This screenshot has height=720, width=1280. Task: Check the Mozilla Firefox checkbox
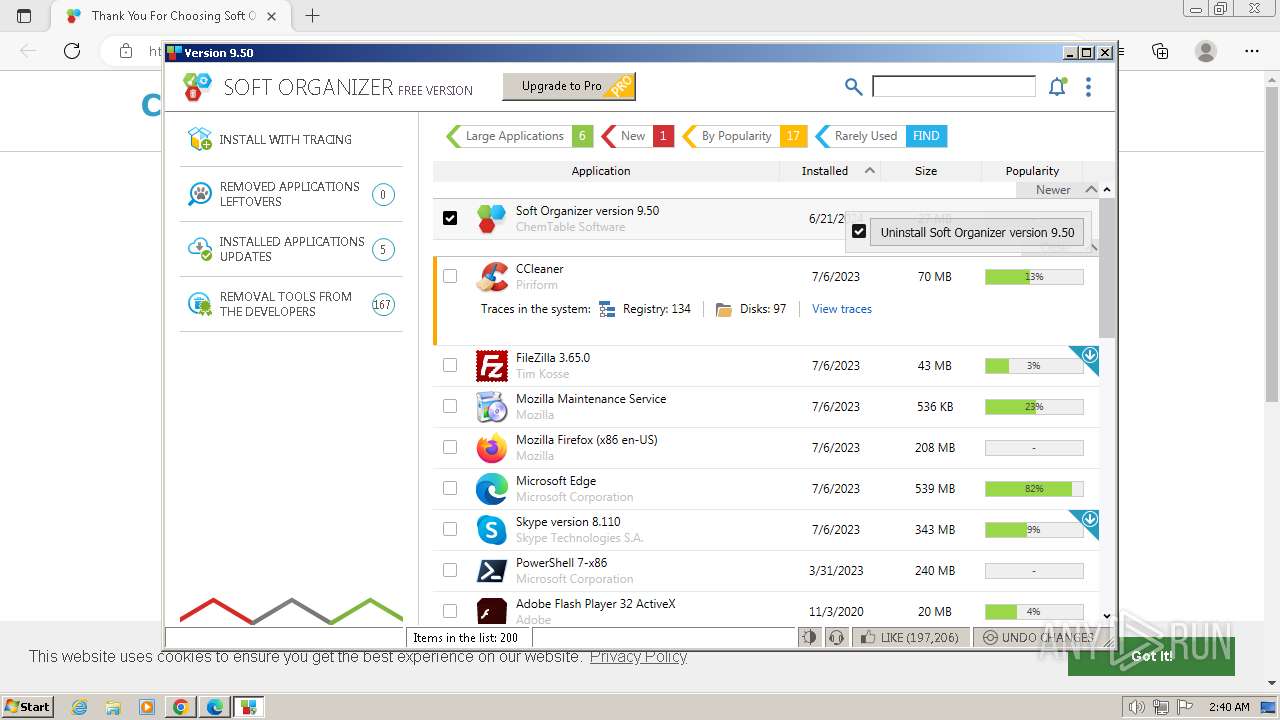coord(450,448)
